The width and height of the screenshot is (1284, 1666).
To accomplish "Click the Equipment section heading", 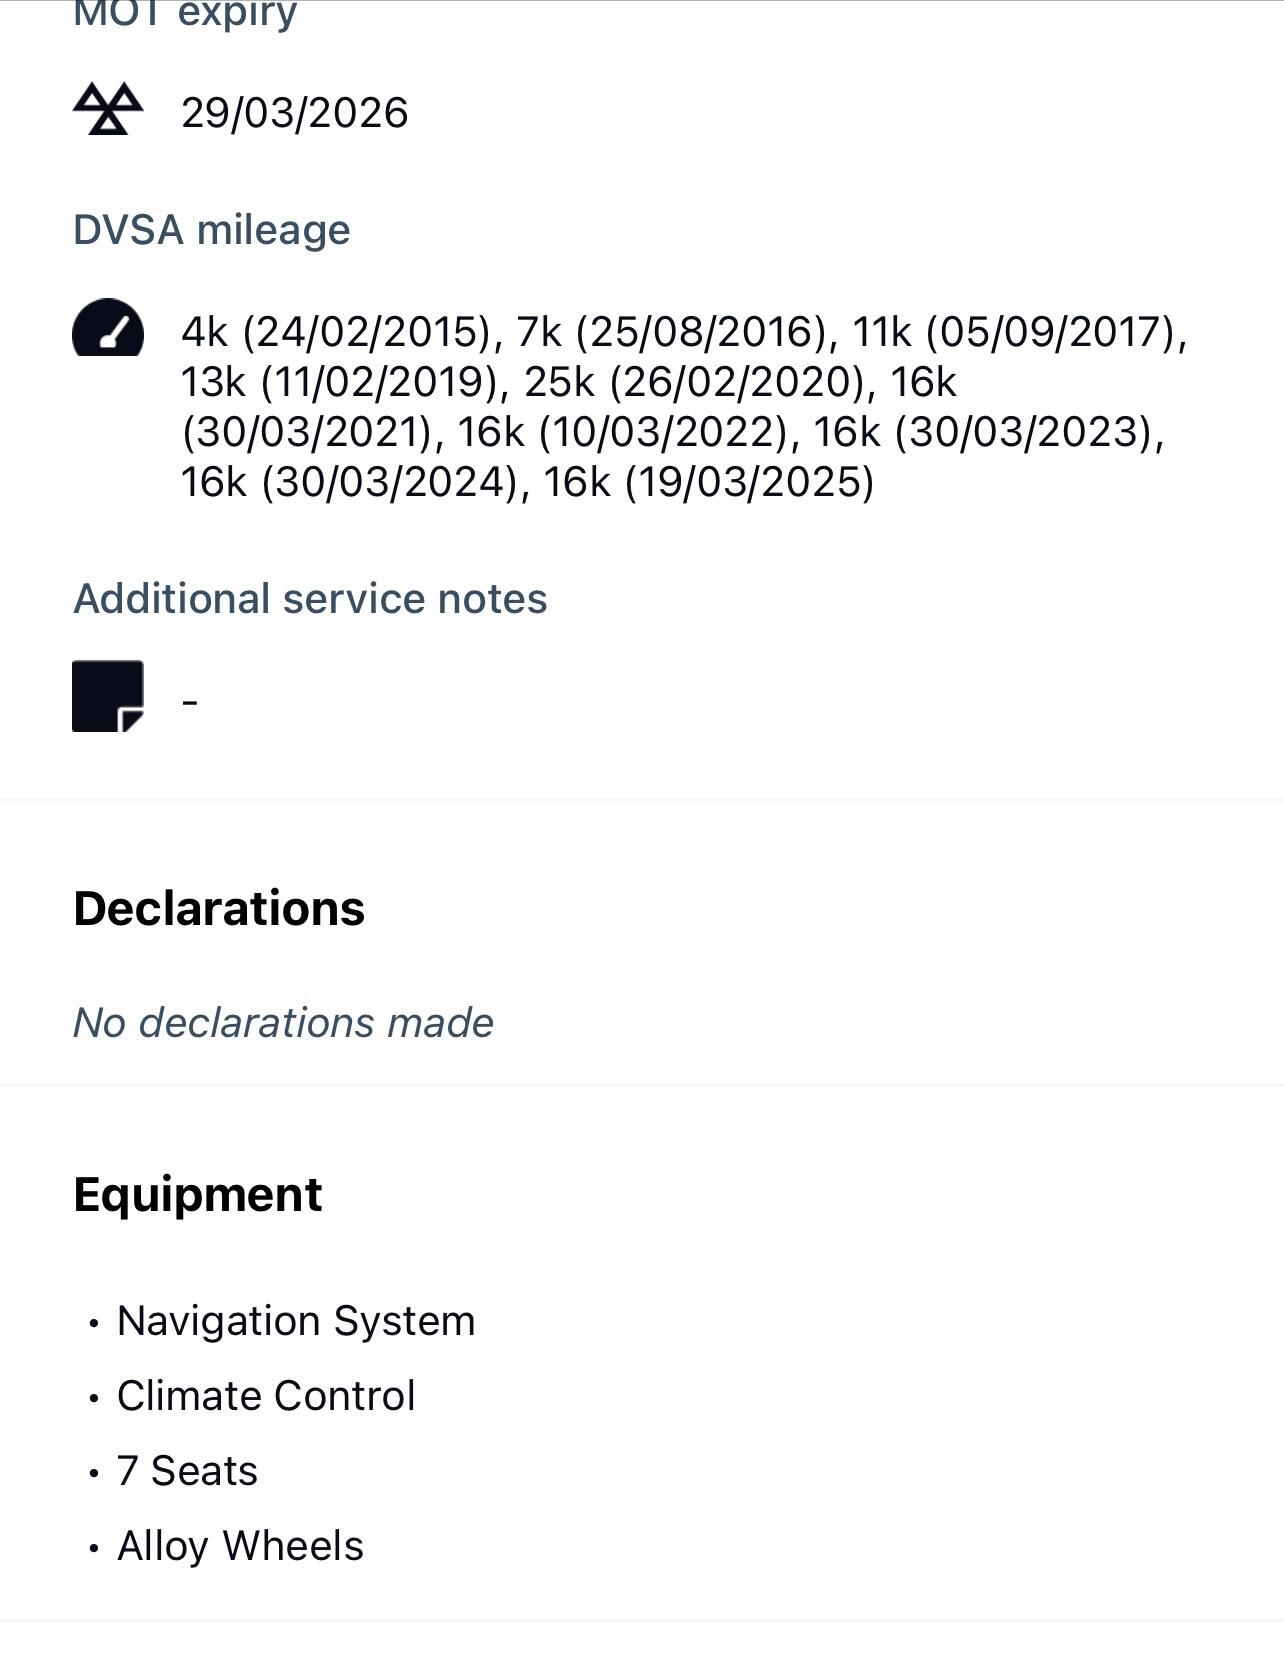I will click(198, 1194).
